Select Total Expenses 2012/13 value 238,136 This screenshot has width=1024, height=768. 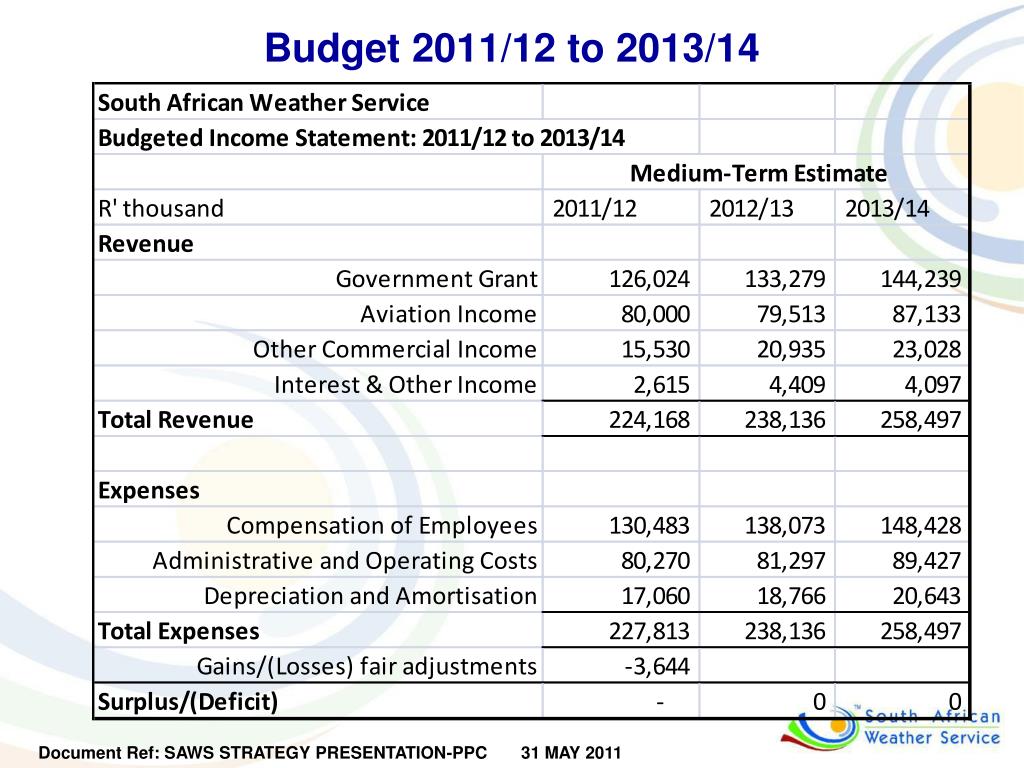pos(785,632)
